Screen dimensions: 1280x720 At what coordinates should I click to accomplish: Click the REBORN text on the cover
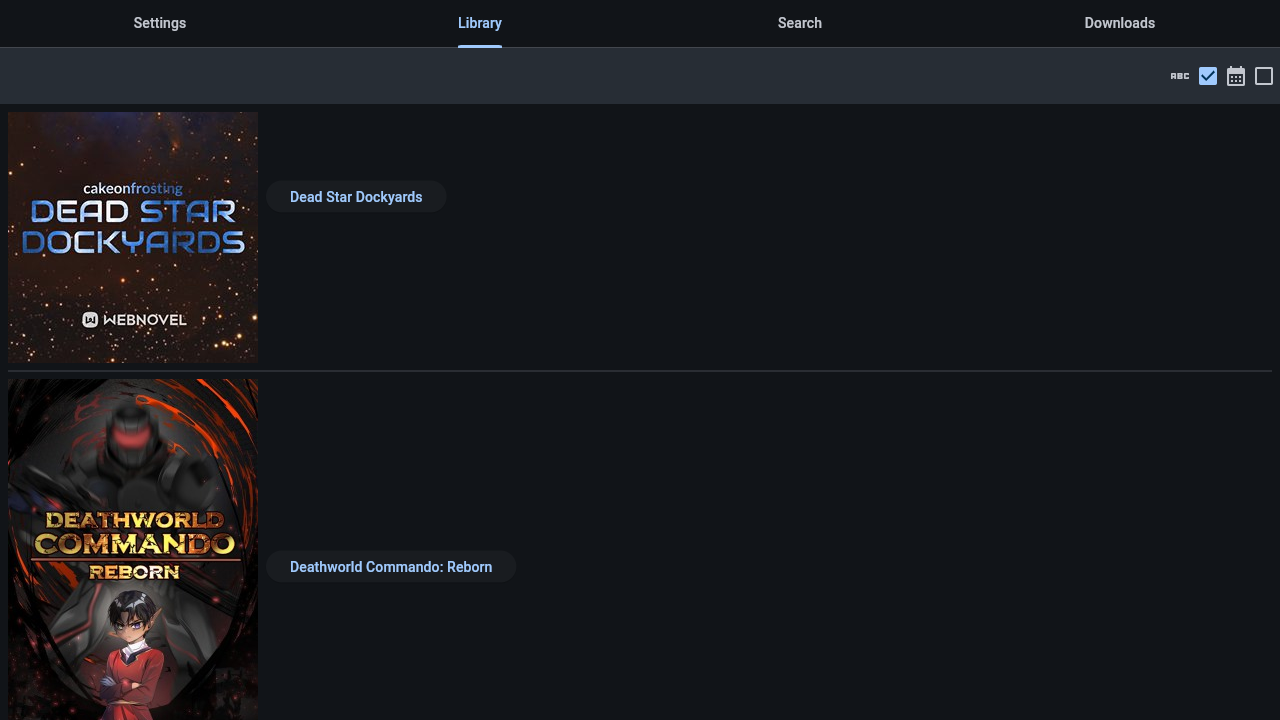(x=134, y=572)
